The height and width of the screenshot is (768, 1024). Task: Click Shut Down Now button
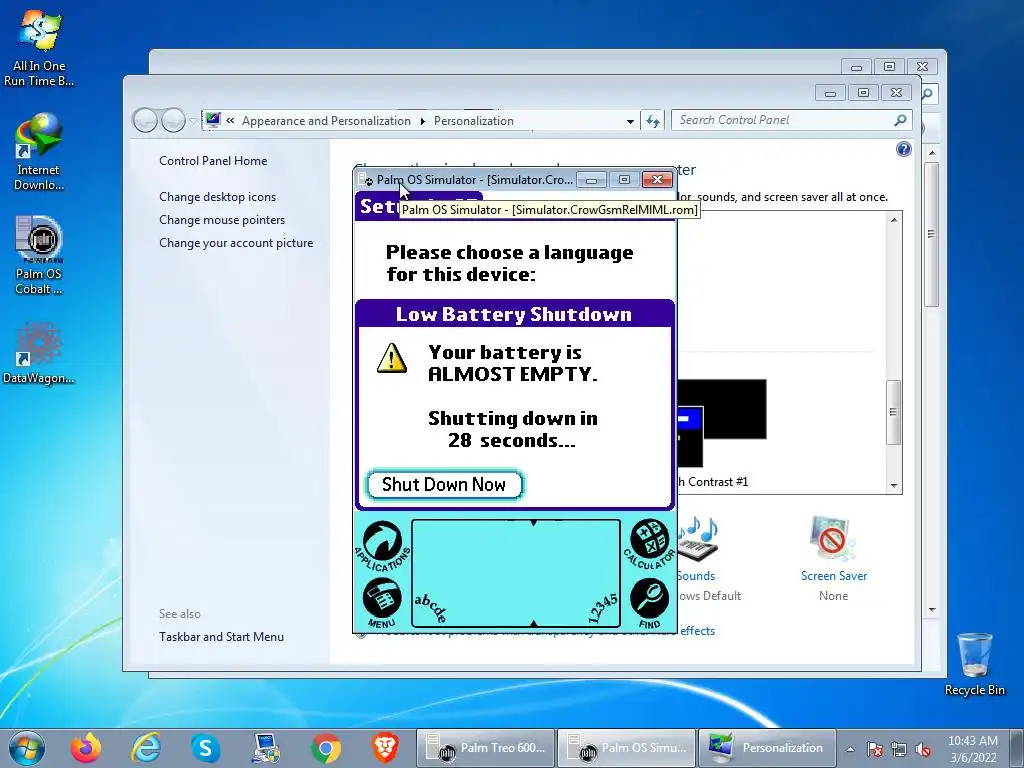coord(445,485)
